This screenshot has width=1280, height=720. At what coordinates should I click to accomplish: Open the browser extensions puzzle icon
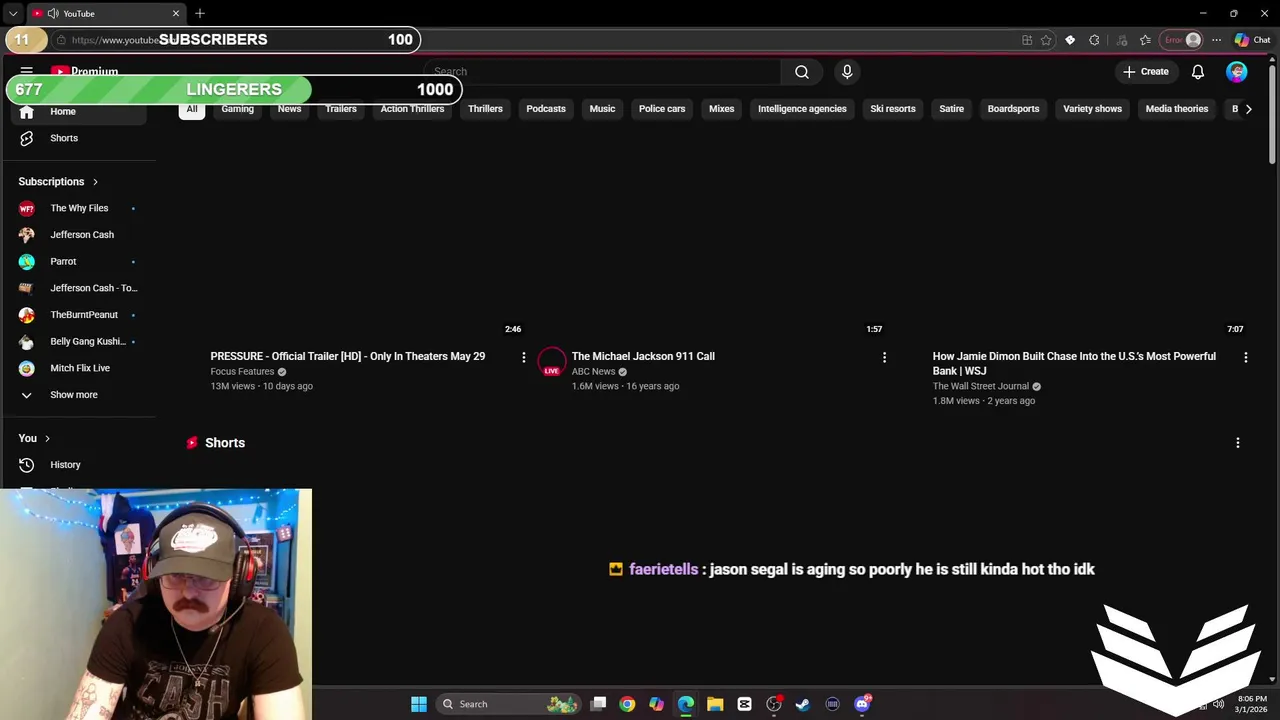point(1094,40)
